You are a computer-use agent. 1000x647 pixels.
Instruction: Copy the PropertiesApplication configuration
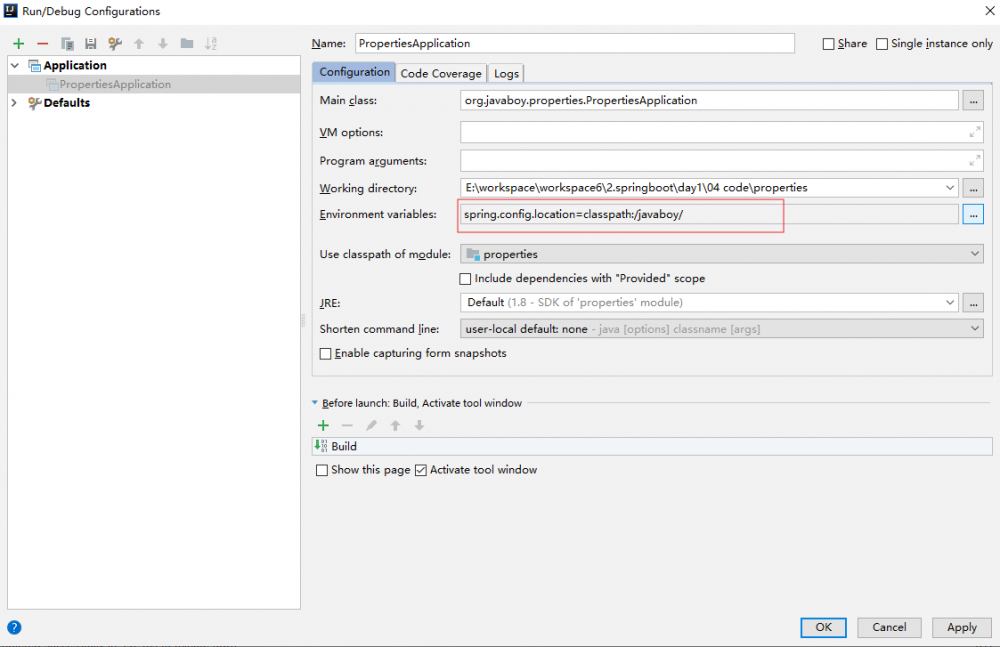click(66, 43)
